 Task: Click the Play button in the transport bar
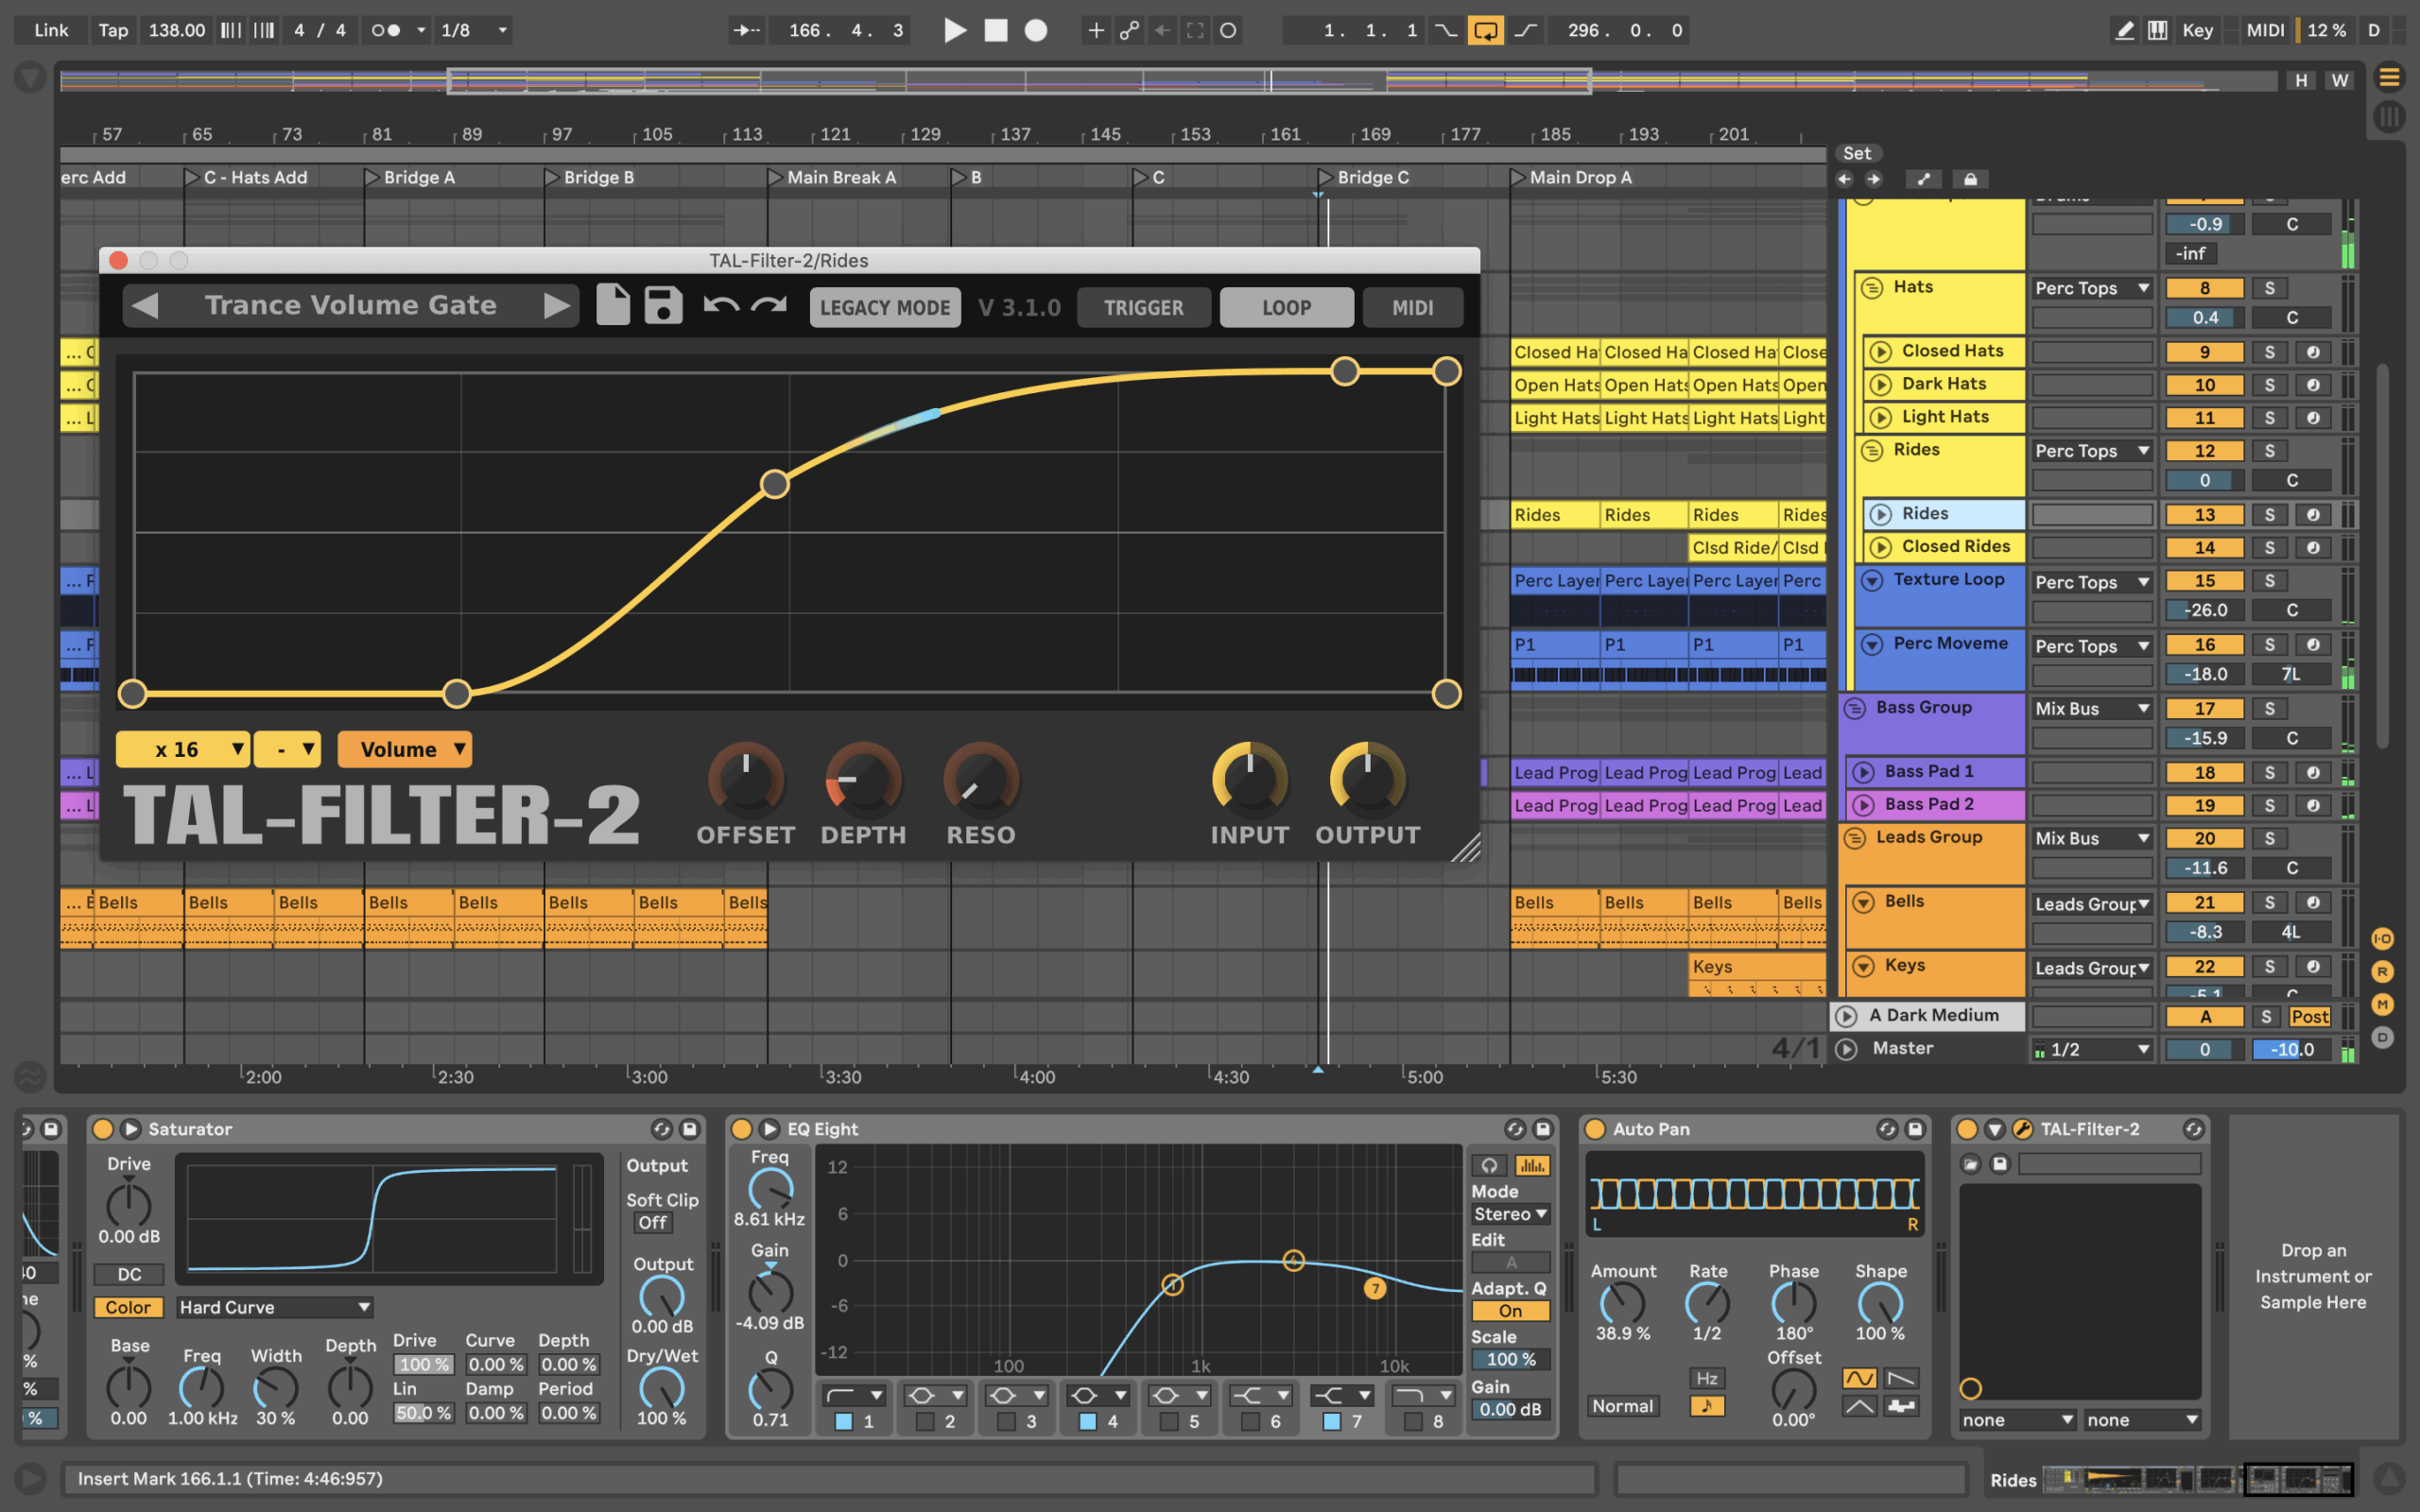click(955, 30)
